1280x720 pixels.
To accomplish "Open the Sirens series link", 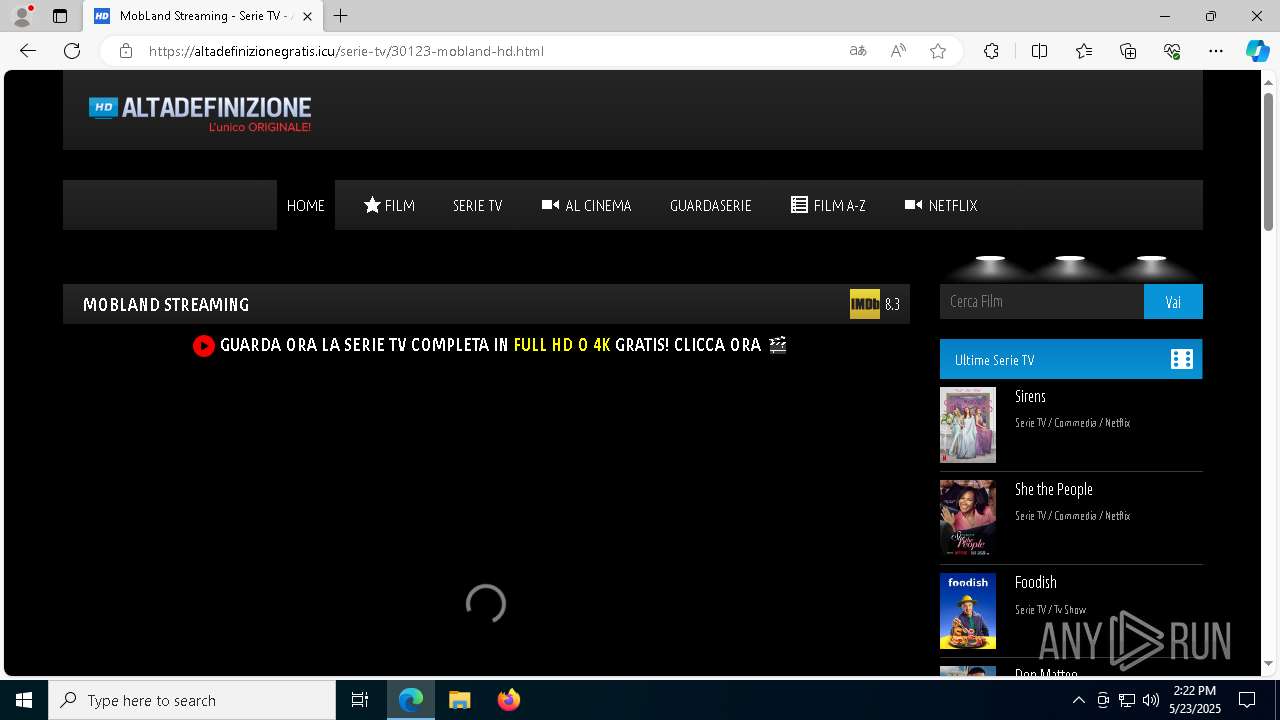I will tap(1030, 397).
